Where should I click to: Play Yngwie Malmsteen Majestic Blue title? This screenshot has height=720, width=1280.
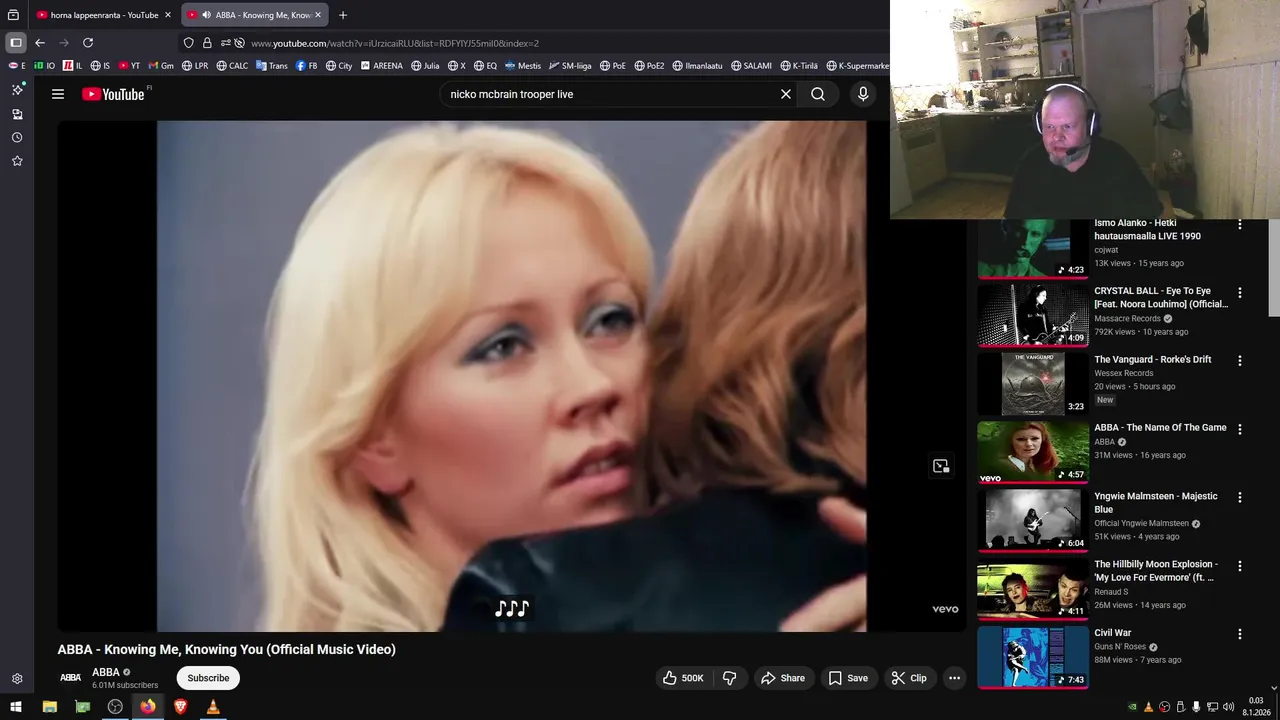(1156, 502)
